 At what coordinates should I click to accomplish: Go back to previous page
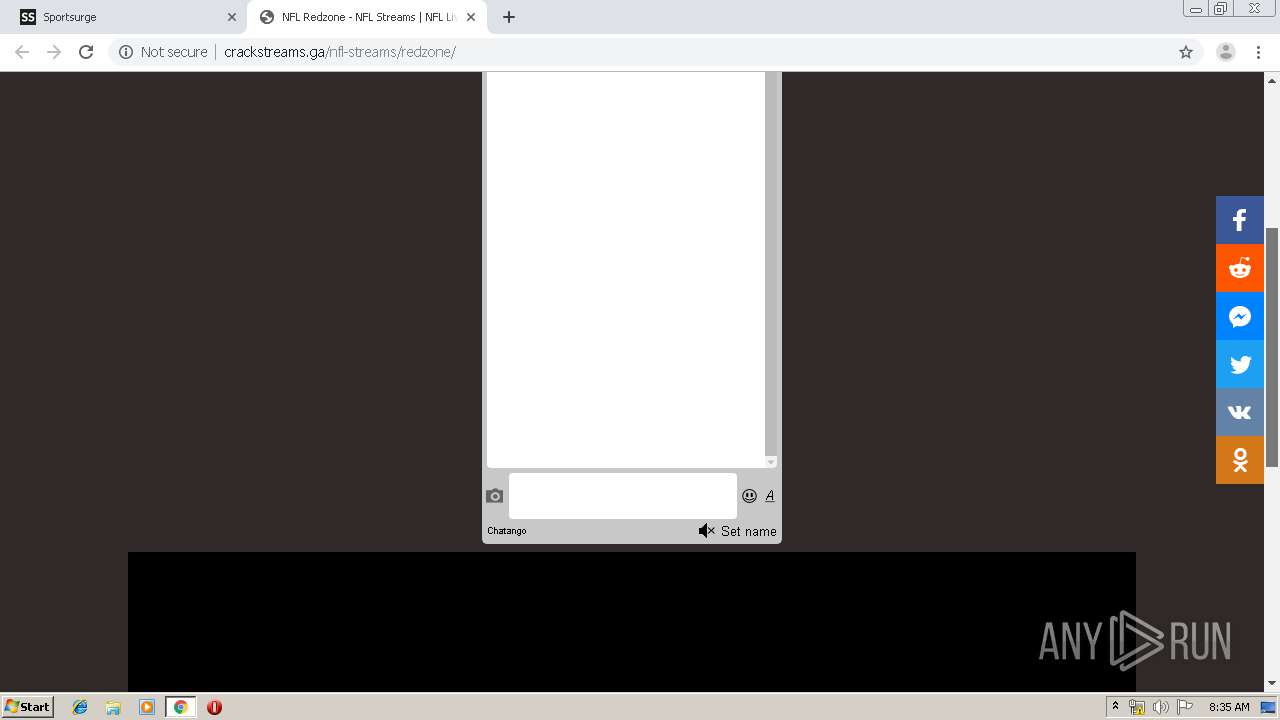[22, 52]
